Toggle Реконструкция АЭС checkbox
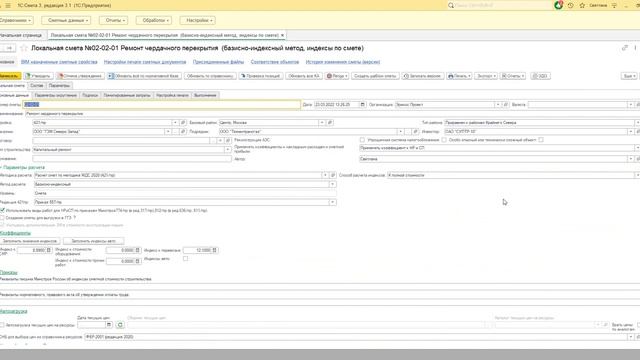The width and height of the screenshot is (640, 360). coord(362,140)
